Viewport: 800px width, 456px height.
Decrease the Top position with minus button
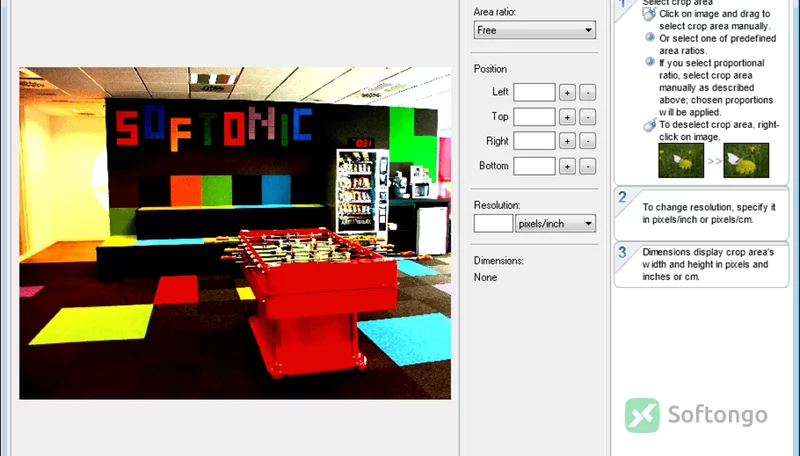(588, 117)
